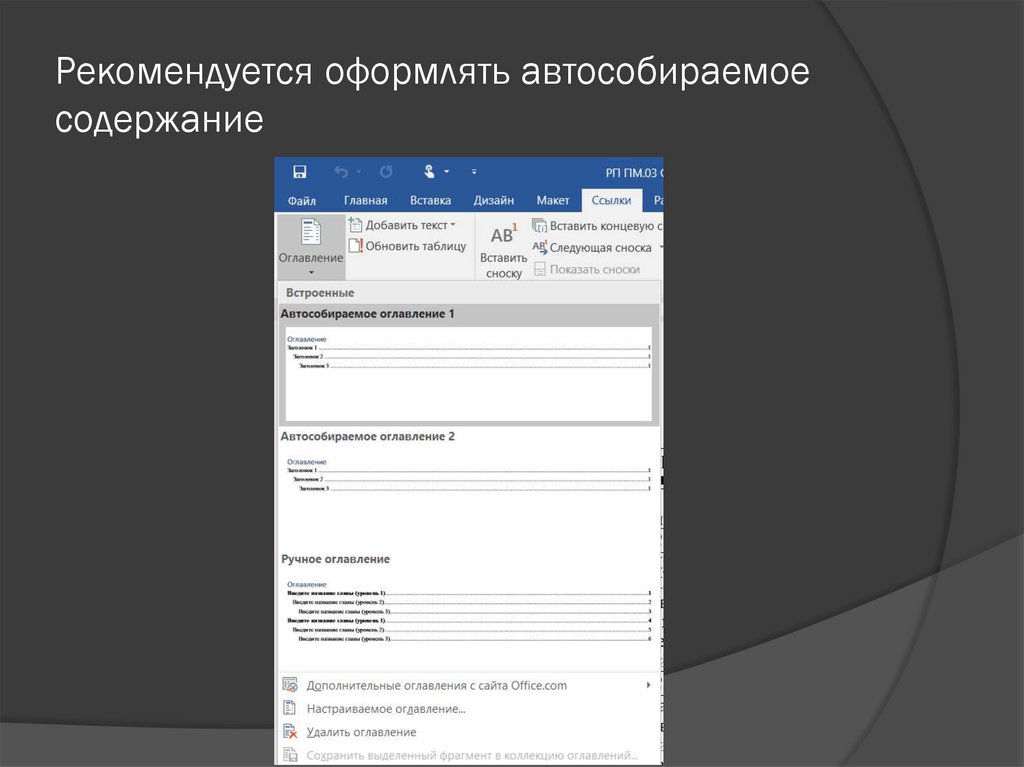Click the Redo icon in title bar
The height and width of the screenshot is (767, 1024).
pos(386,172)
